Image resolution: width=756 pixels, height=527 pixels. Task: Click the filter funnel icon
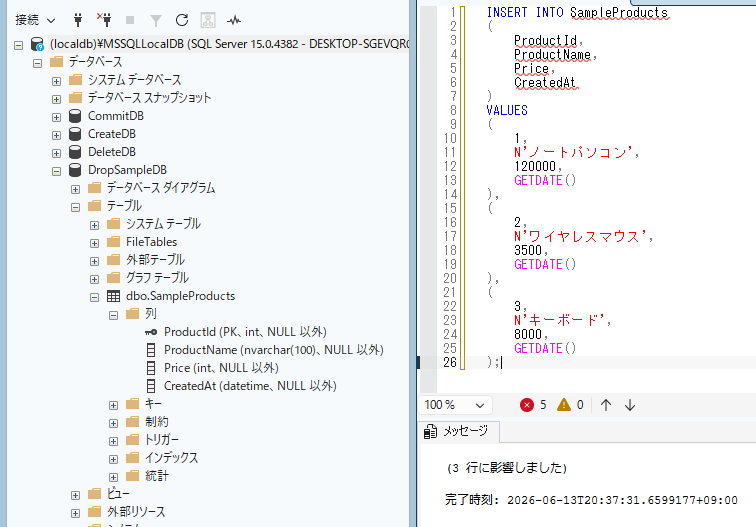[156, 20]
